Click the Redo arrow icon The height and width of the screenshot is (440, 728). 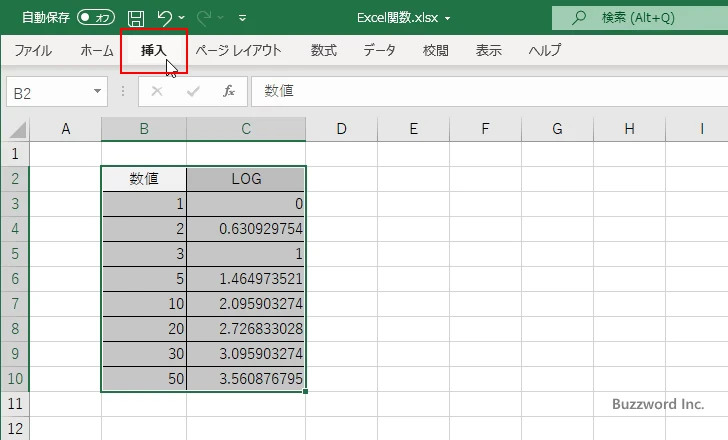pos(204,18)
